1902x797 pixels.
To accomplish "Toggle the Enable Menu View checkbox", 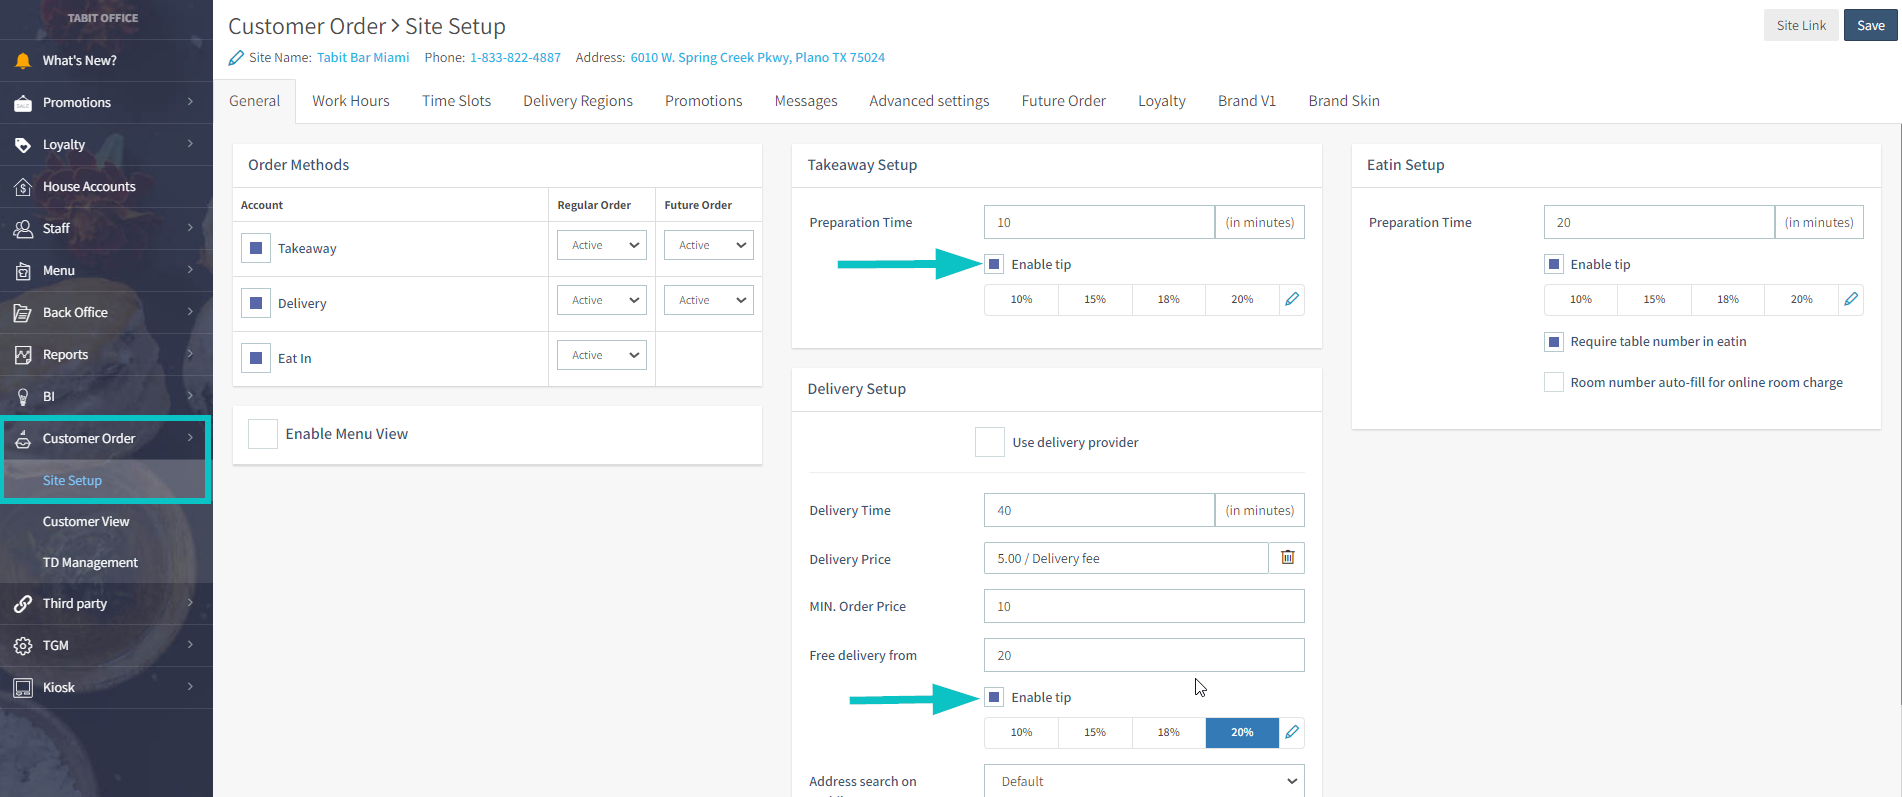I will (263, 434).
